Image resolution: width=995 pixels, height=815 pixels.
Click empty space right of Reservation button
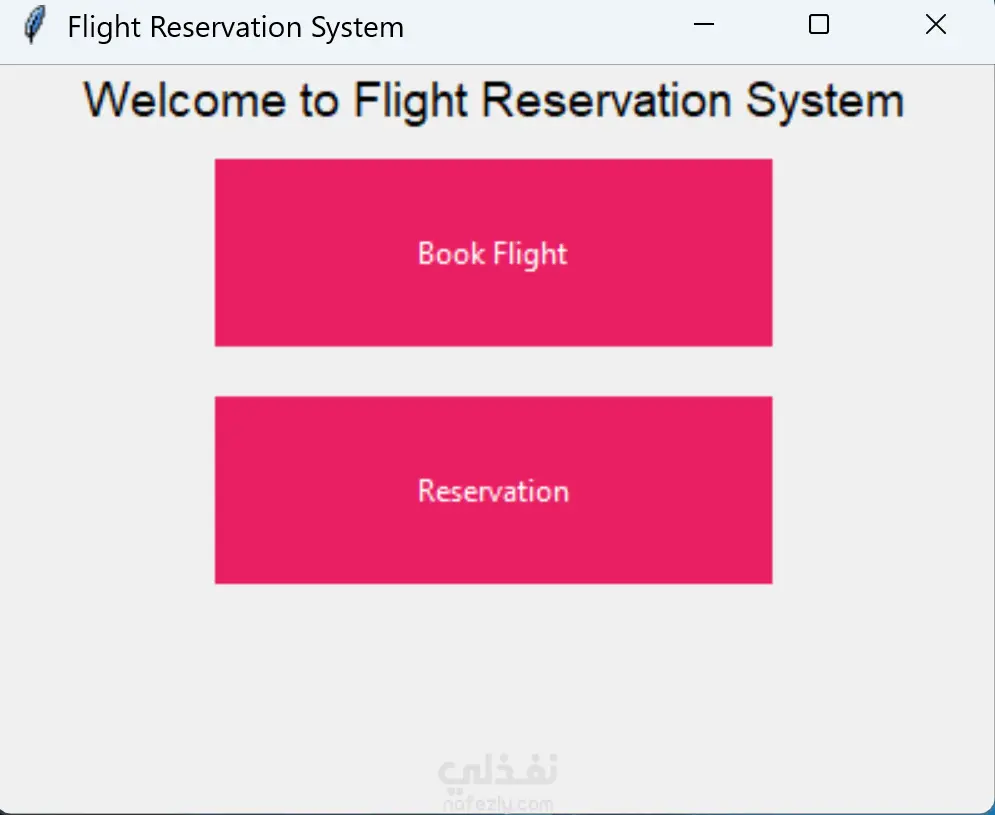882,490
